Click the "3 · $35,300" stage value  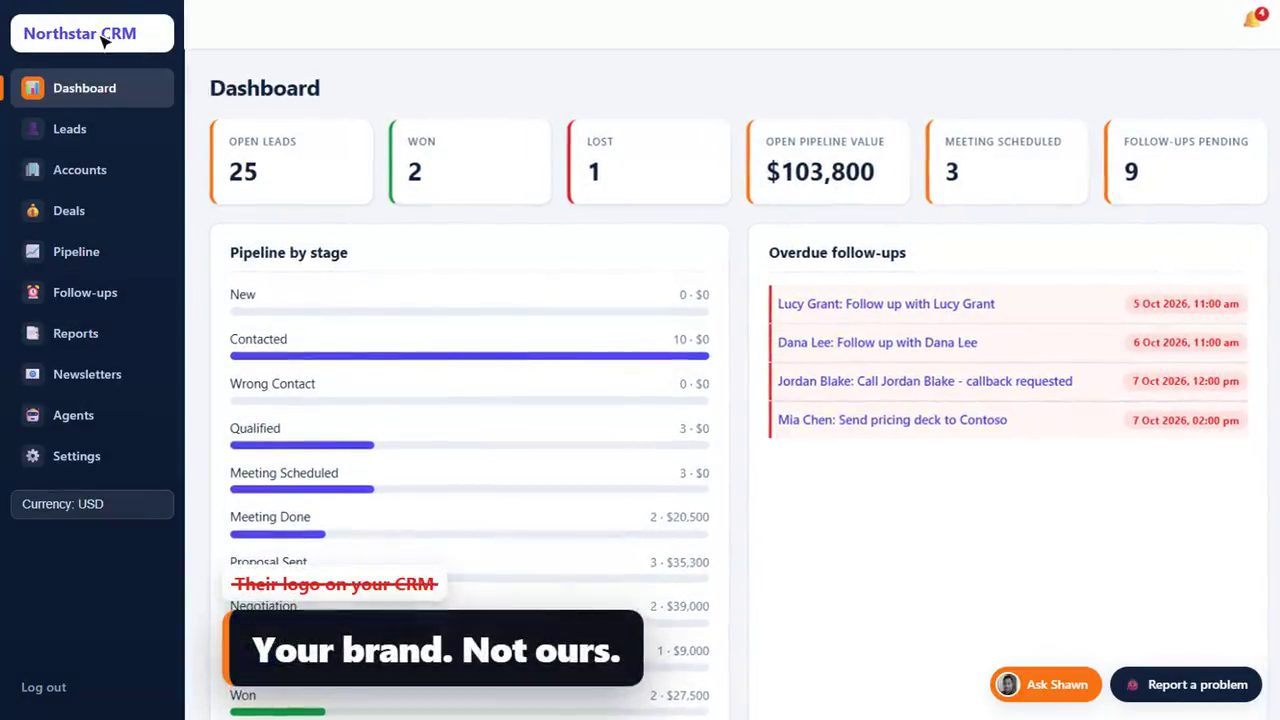(x=679, y=562)
